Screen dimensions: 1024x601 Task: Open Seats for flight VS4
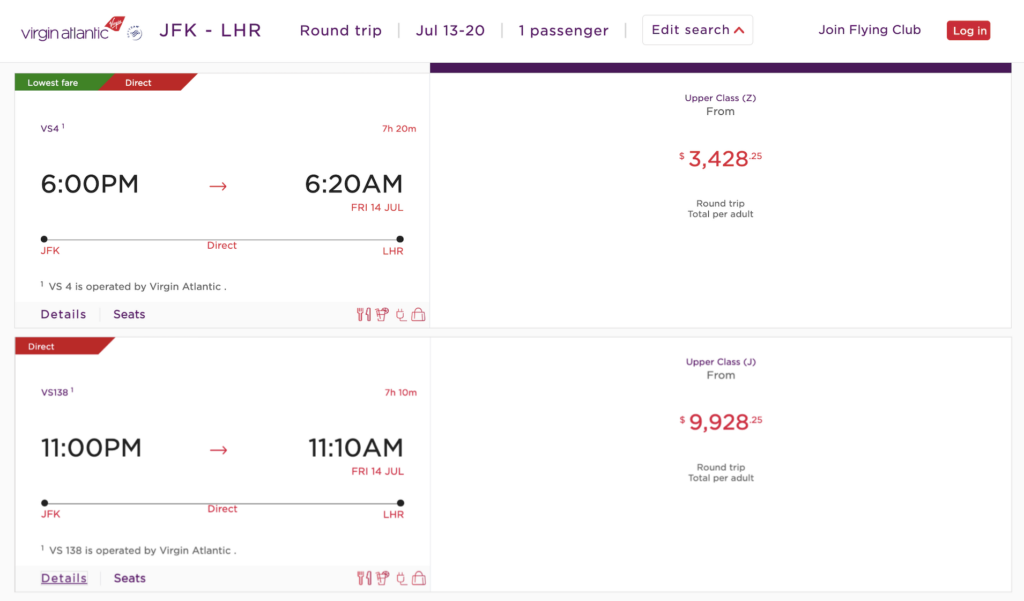(129, 314)
